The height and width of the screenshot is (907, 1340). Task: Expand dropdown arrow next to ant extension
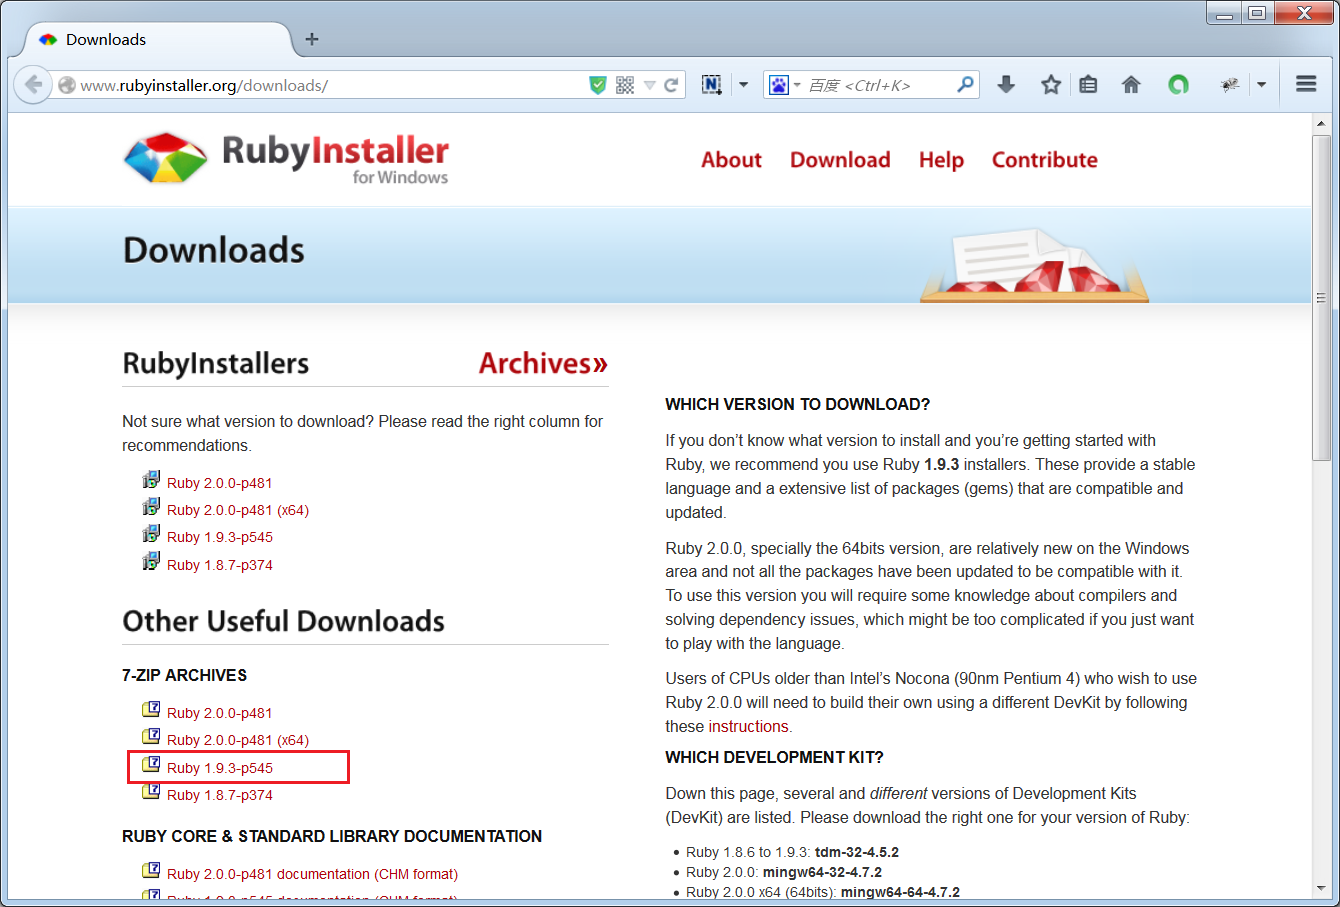1262,85
